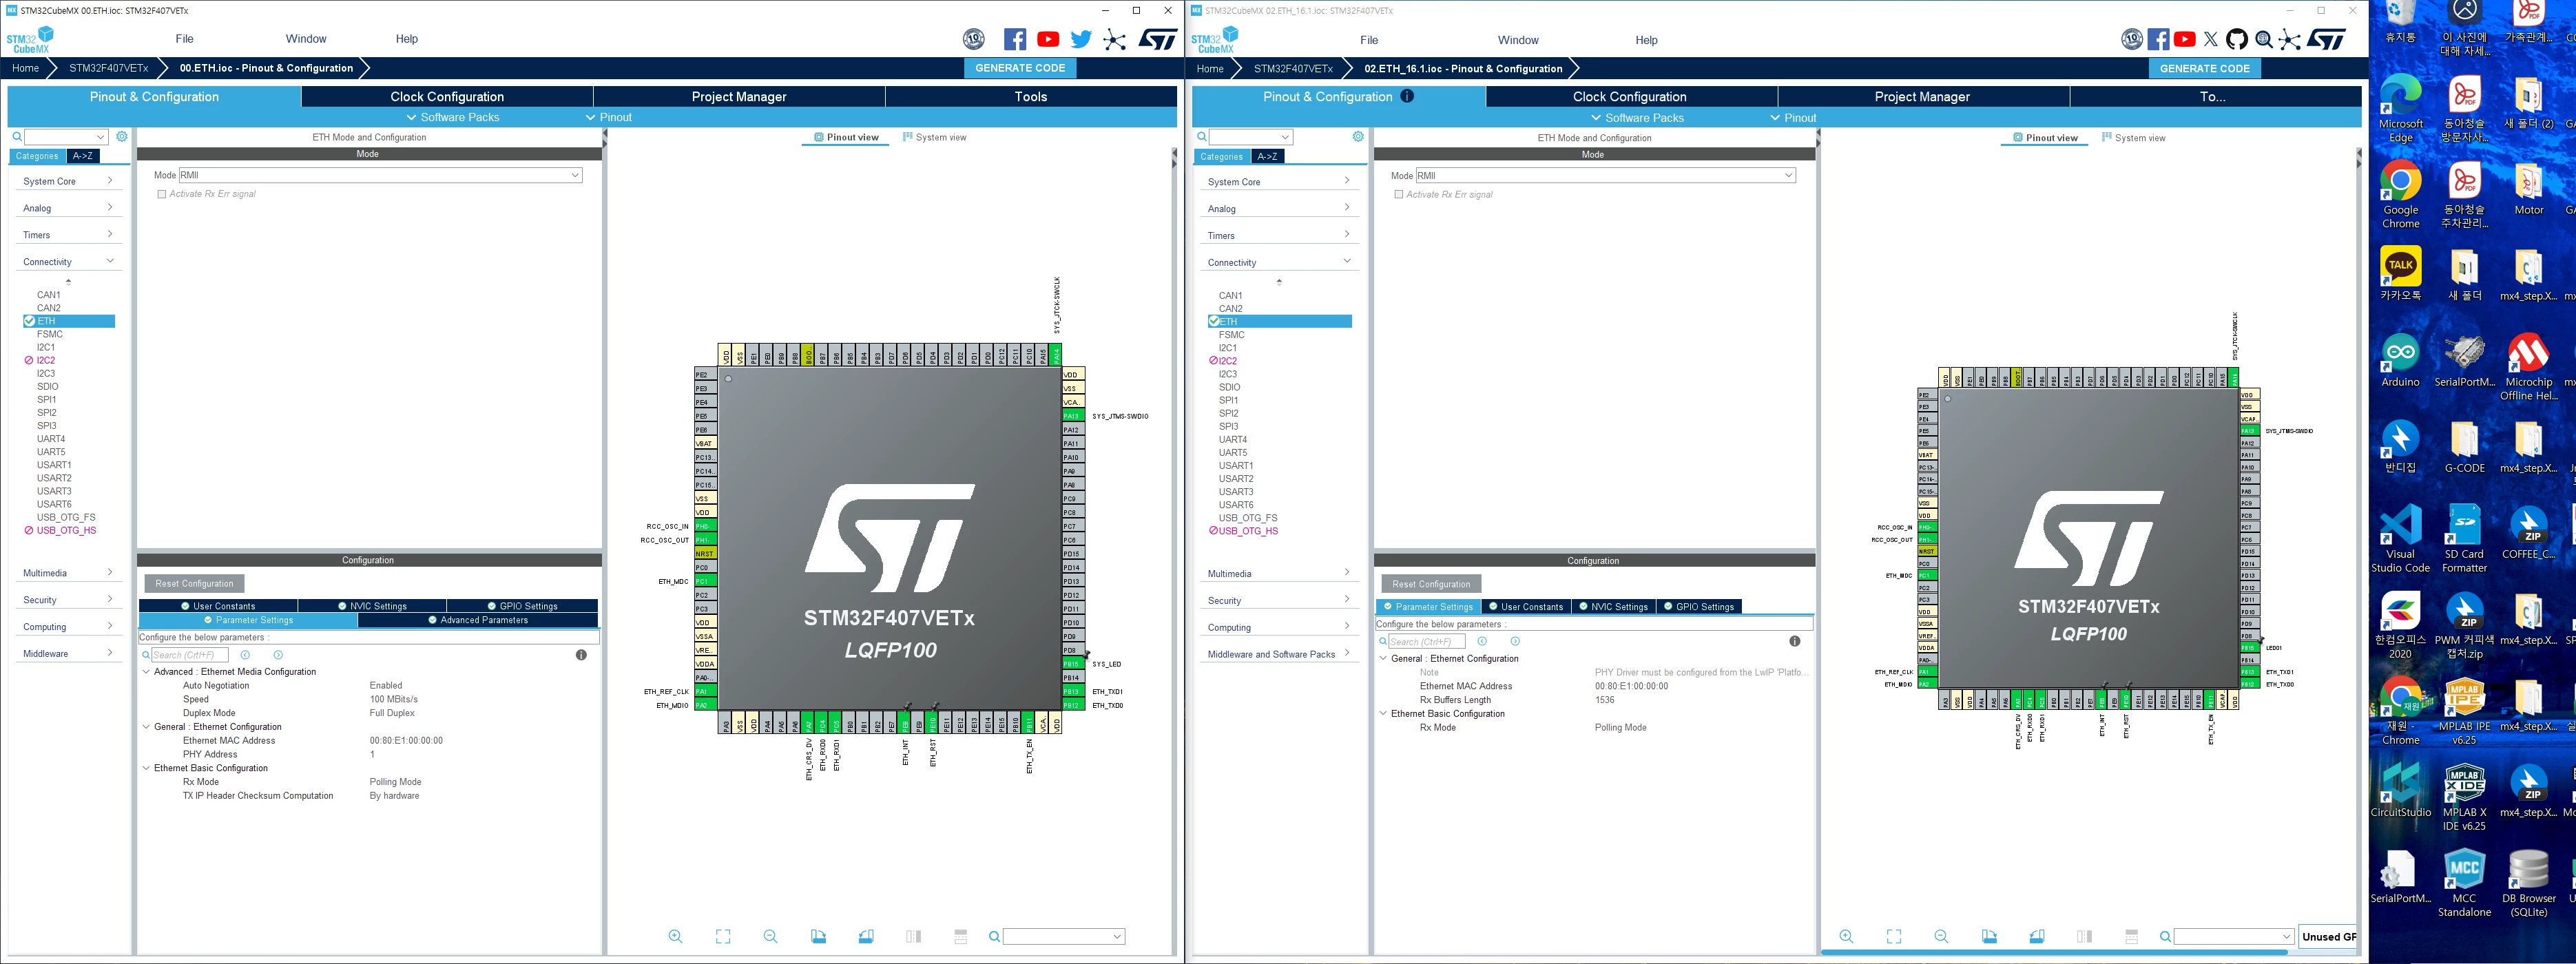The image size is (2576, 964).
Task: Click GENERATE CODE in right window
Action: coord(2204,68)
